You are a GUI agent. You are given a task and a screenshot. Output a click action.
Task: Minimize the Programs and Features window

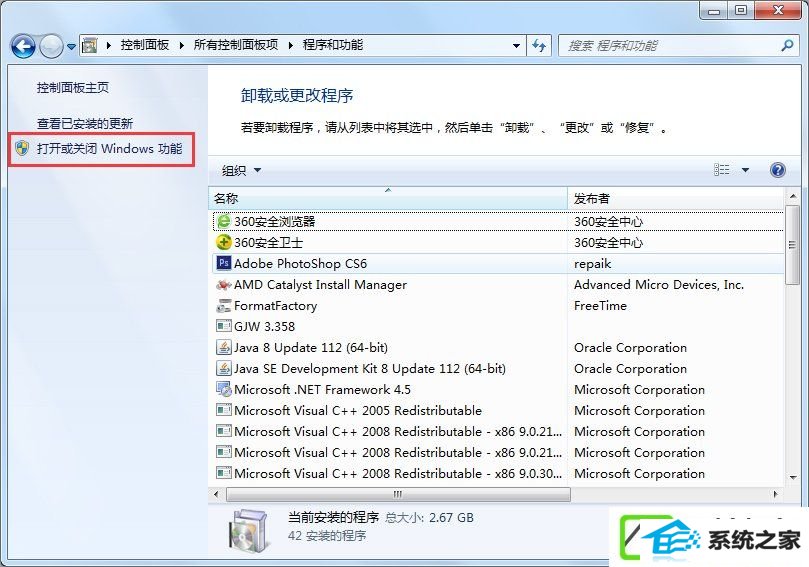click(714, 10)
